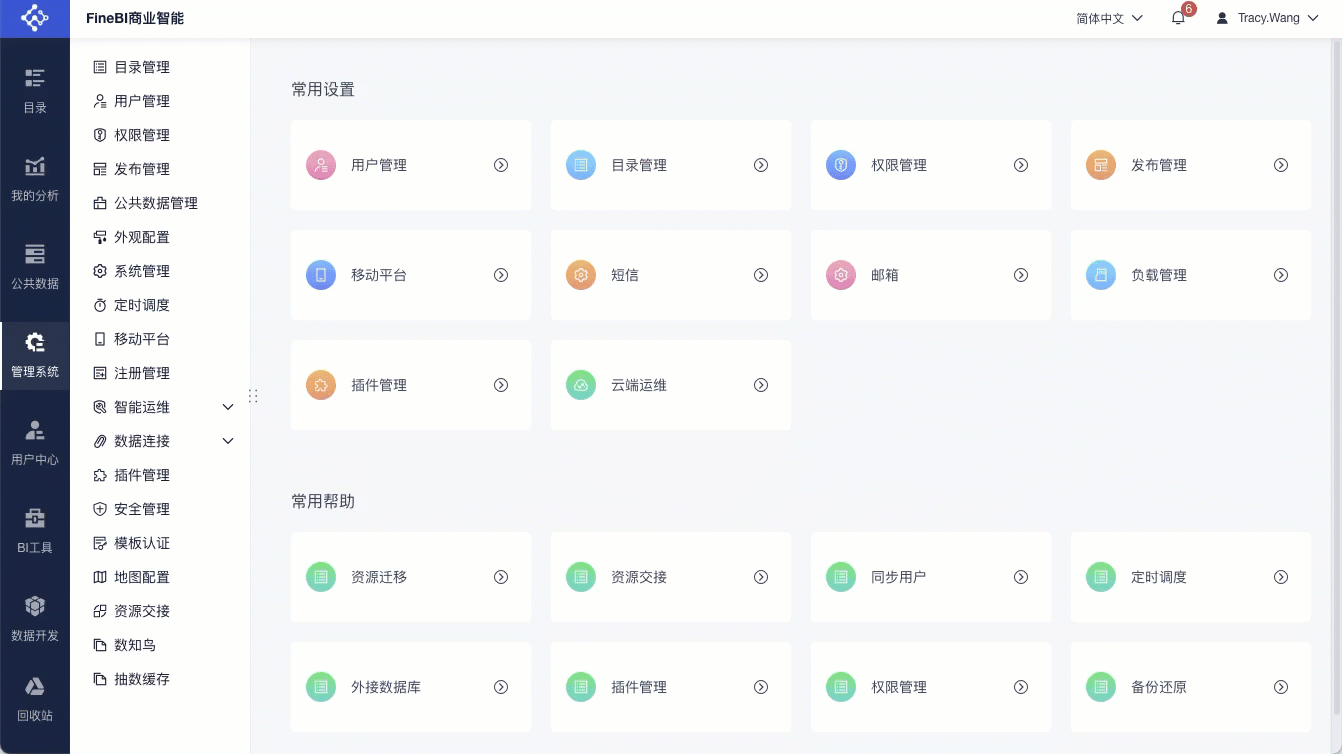Open the 简体中文 language dropdown
The image size is (1342, 754).
pyautogui.click(x=1109, y=18)
